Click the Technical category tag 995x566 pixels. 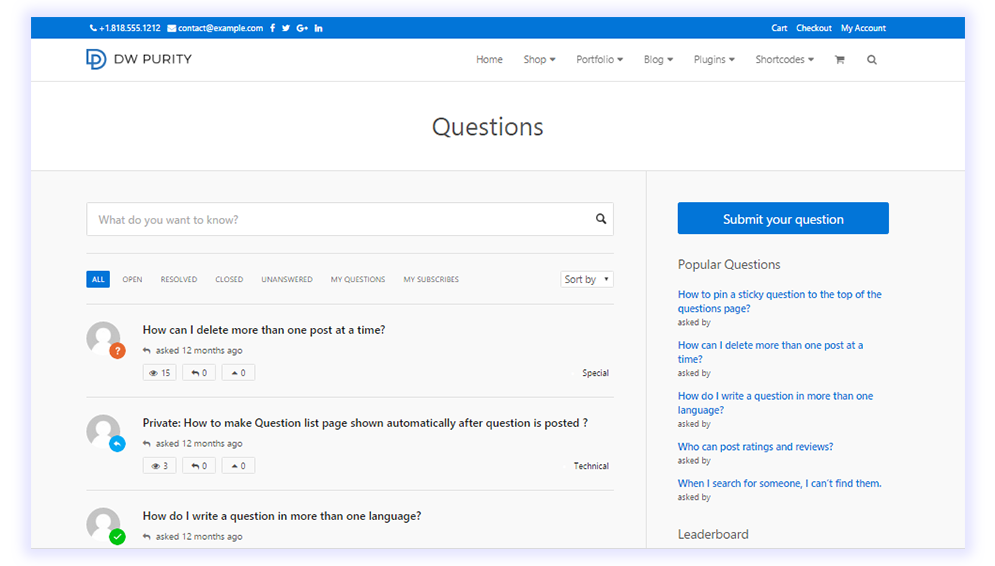point(591,466)
